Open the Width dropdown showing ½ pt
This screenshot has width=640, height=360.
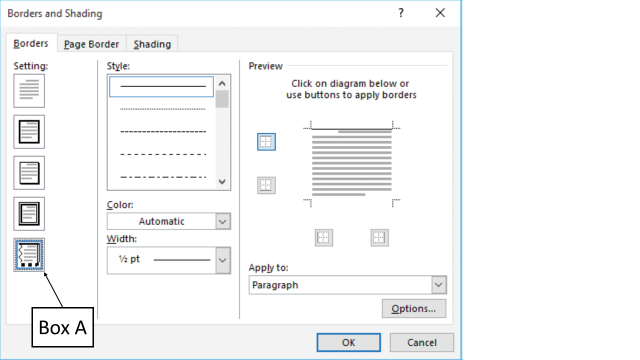pos(169,260)
